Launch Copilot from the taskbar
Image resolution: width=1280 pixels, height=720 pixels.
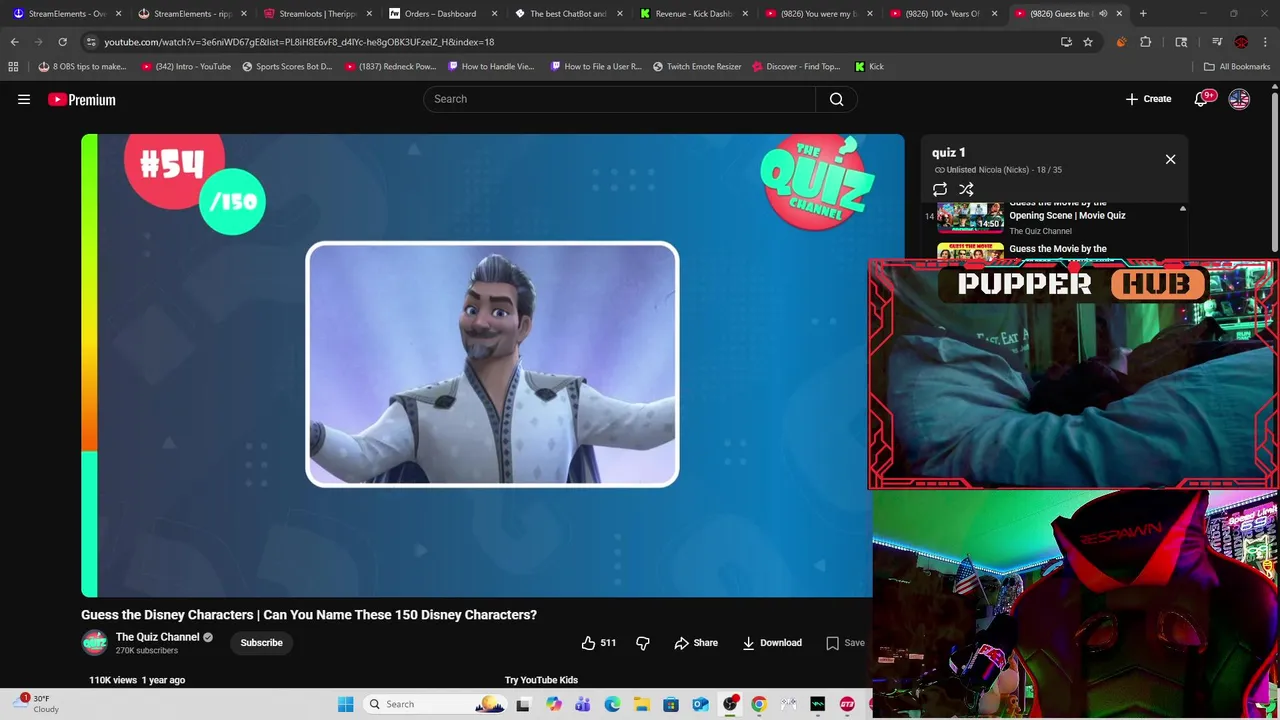click(553, 704)
